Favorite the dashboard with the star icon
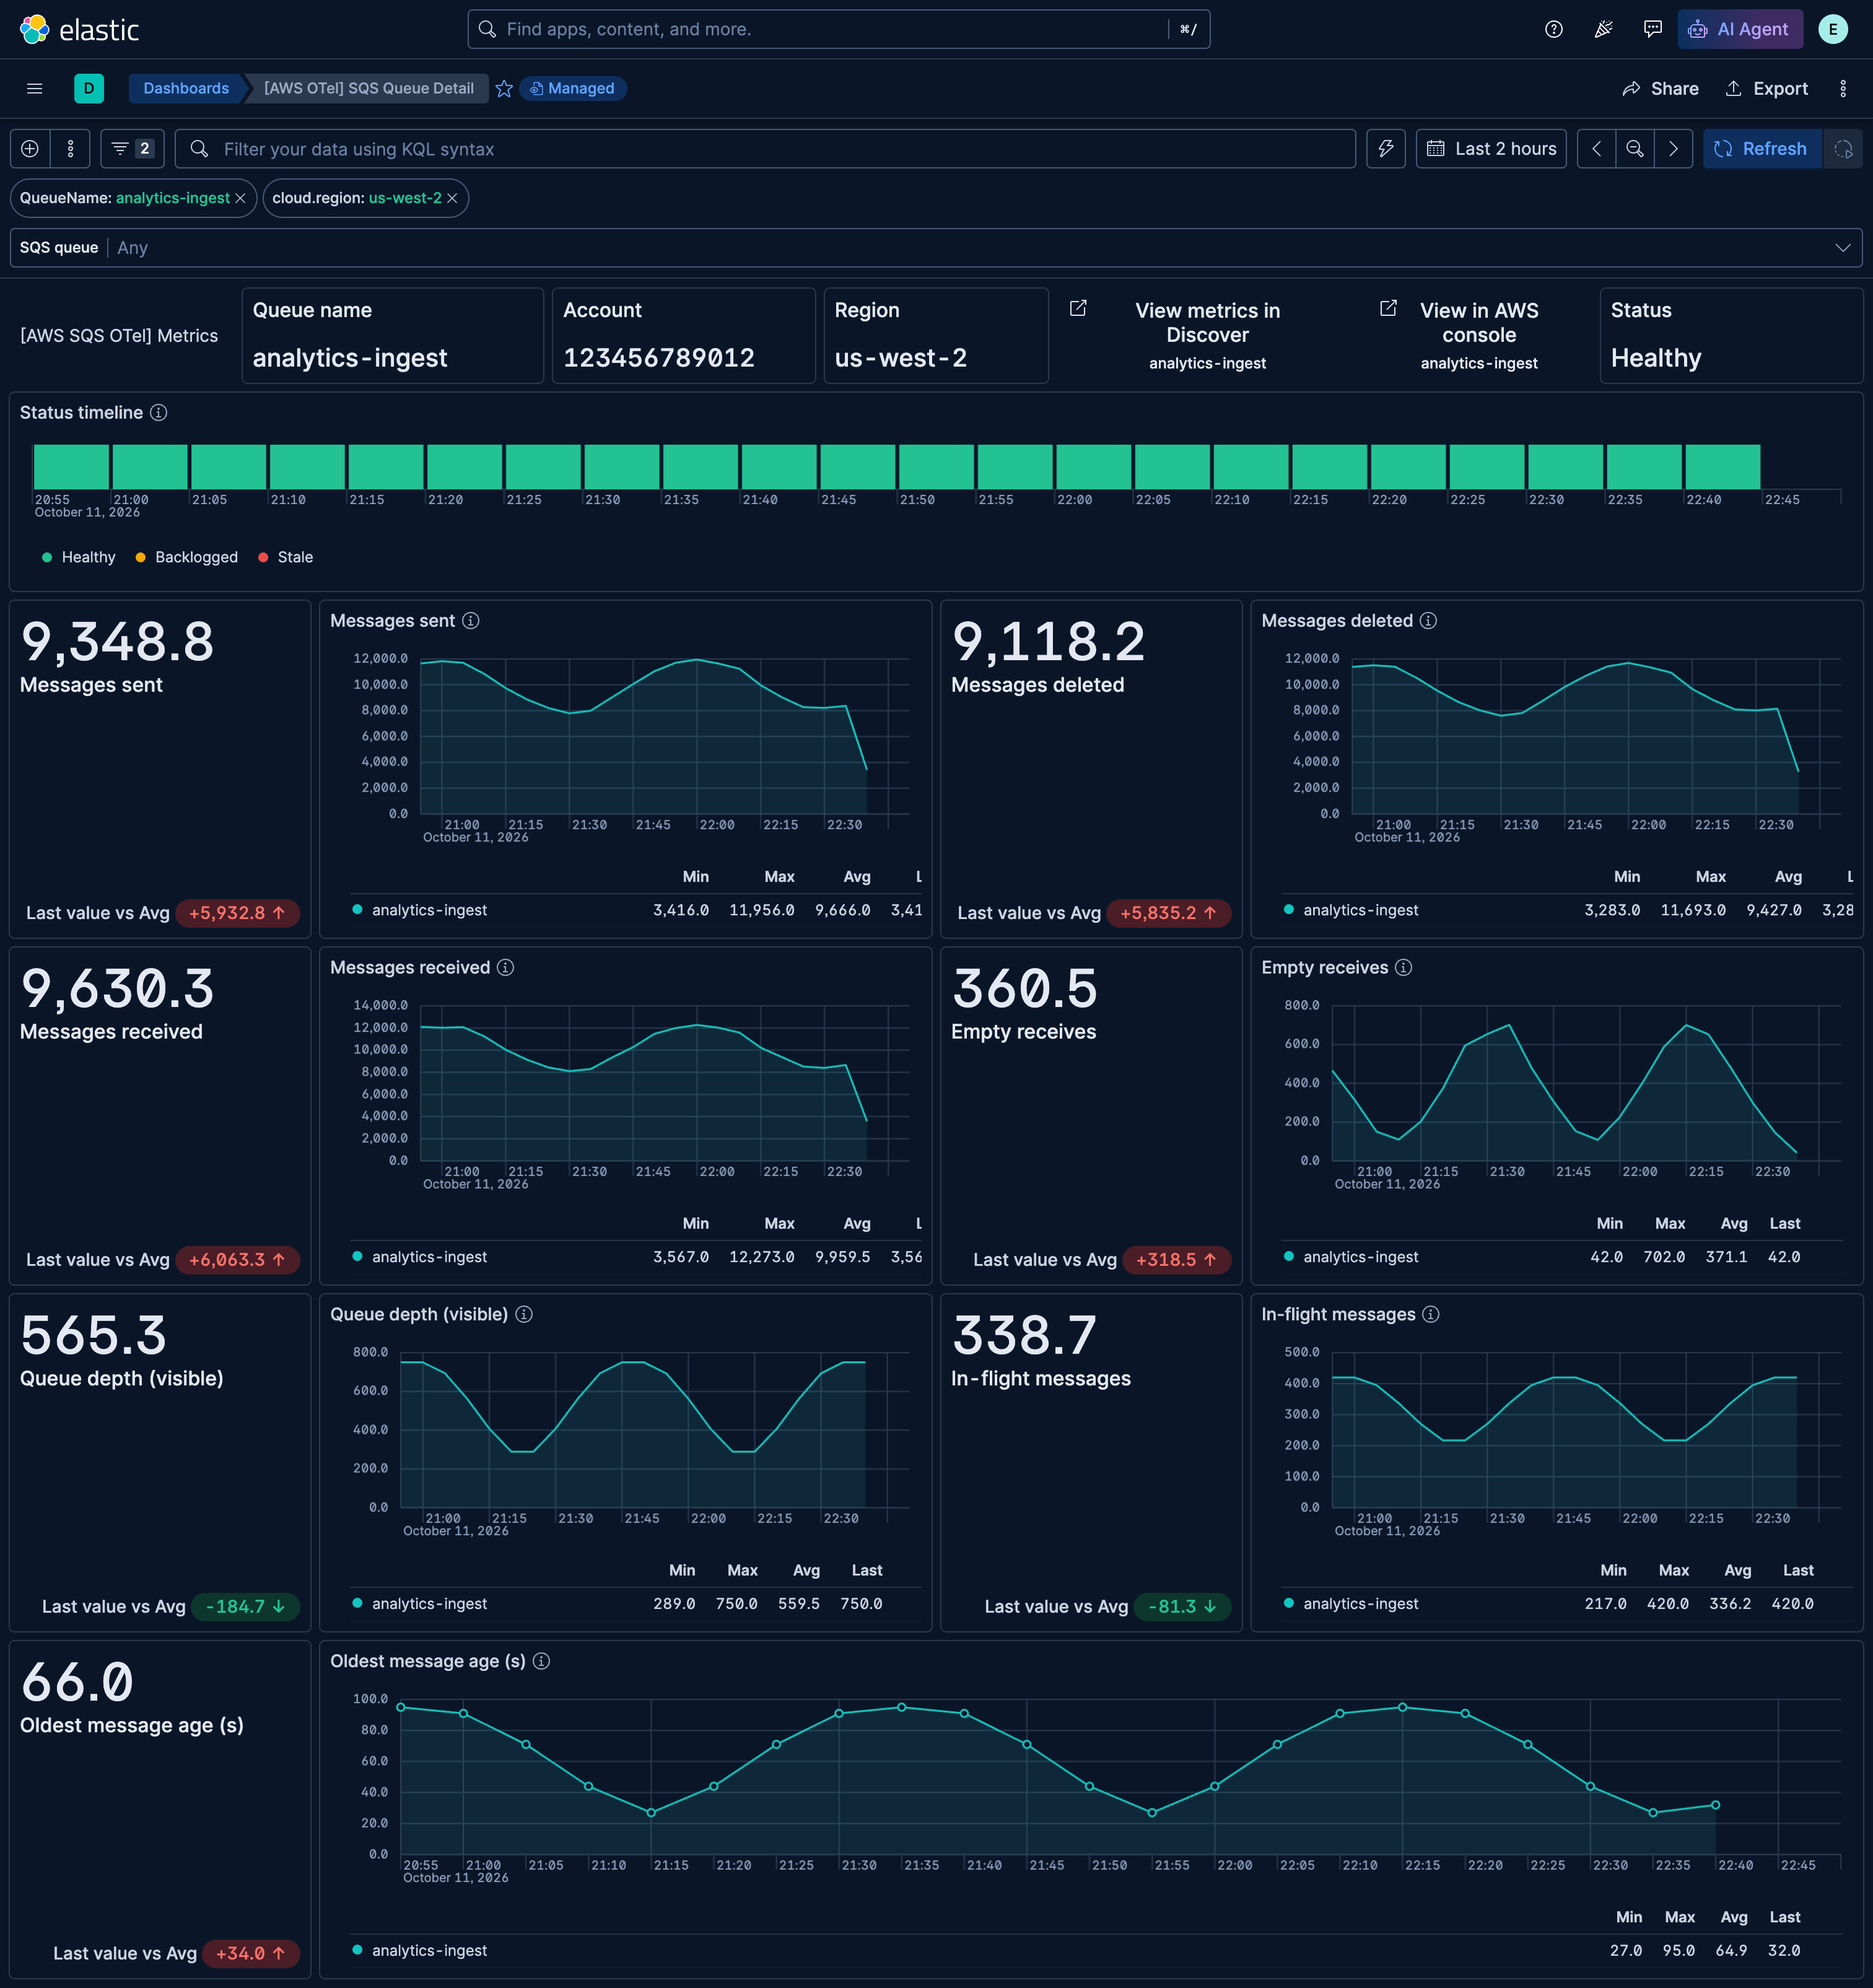The image size is (1873, 1988). (x=504, y=88)
